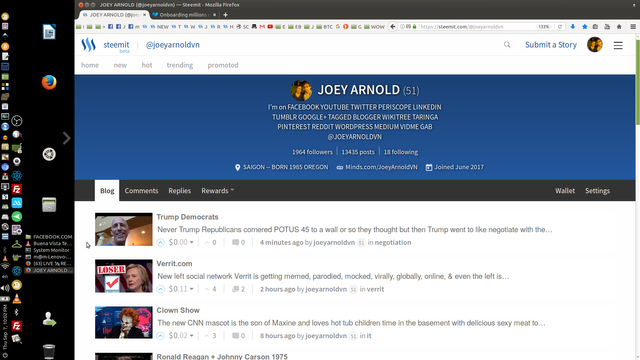Launch Firefox from the desktop dock icon
The width and height of the screenshot is (640, 360).
coord(49,82)
